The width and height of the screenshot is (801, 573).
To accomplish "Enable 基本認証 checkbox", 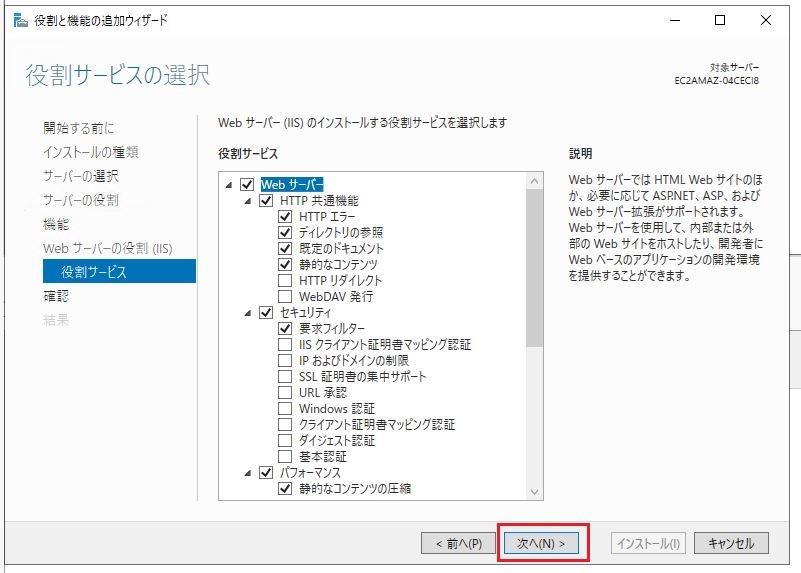I will 285,457.
